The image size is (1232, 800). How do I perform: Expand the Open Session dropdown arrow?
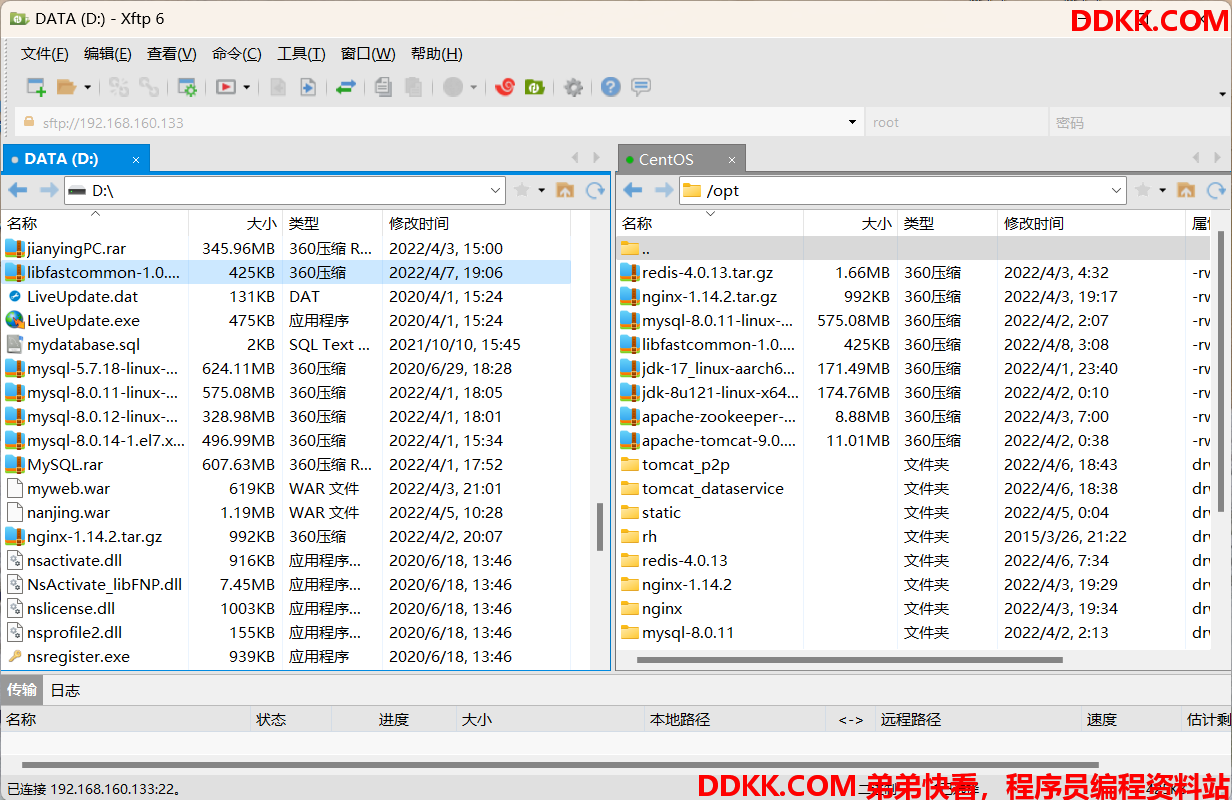pyautogui.click(x=87, y=88)
